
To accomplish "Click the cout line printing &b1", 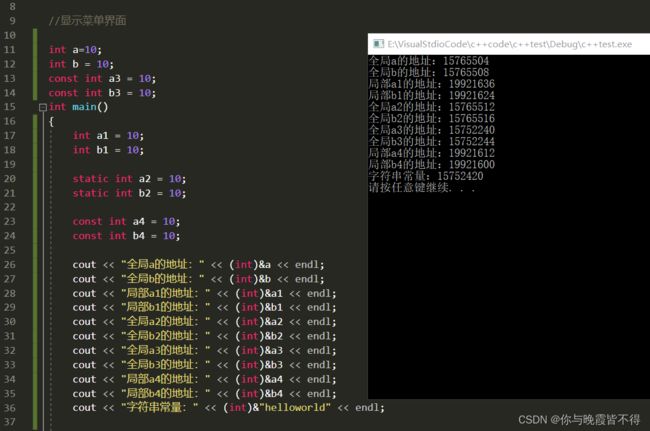I will click(x=204, y=308).
